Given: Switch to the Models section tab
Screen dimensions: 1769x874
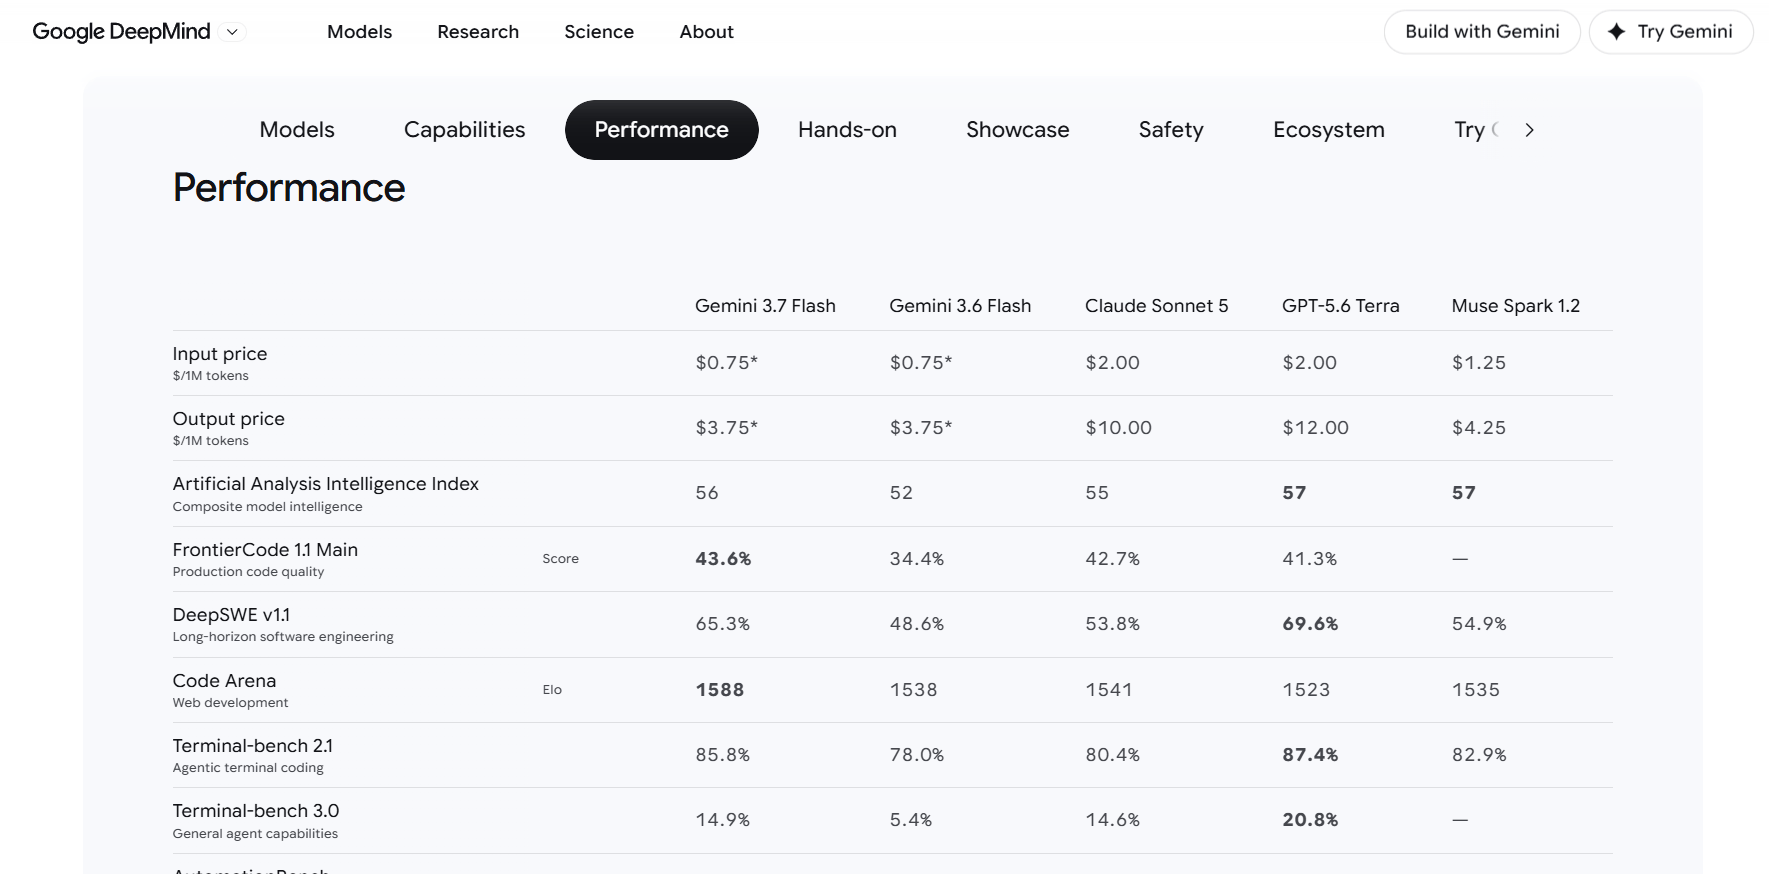Looking at the screenshot, I should point(297,130).
